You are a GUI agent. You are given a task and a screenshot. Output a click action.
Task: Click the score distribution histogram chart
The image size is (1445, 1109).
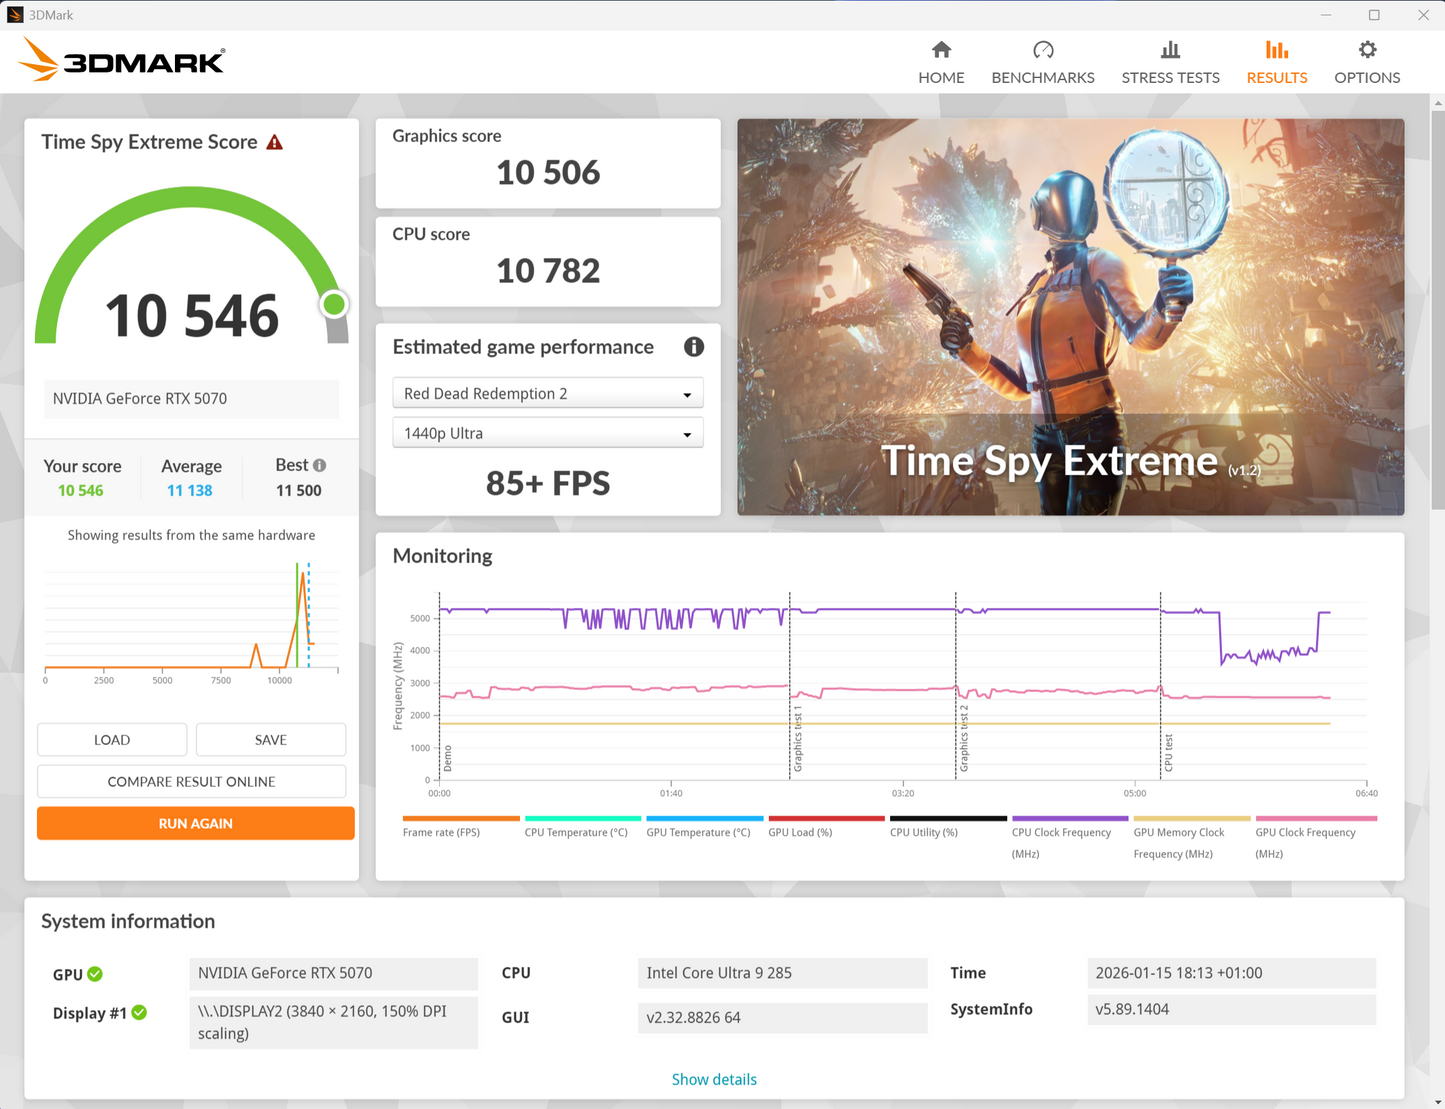pos(191,620)
